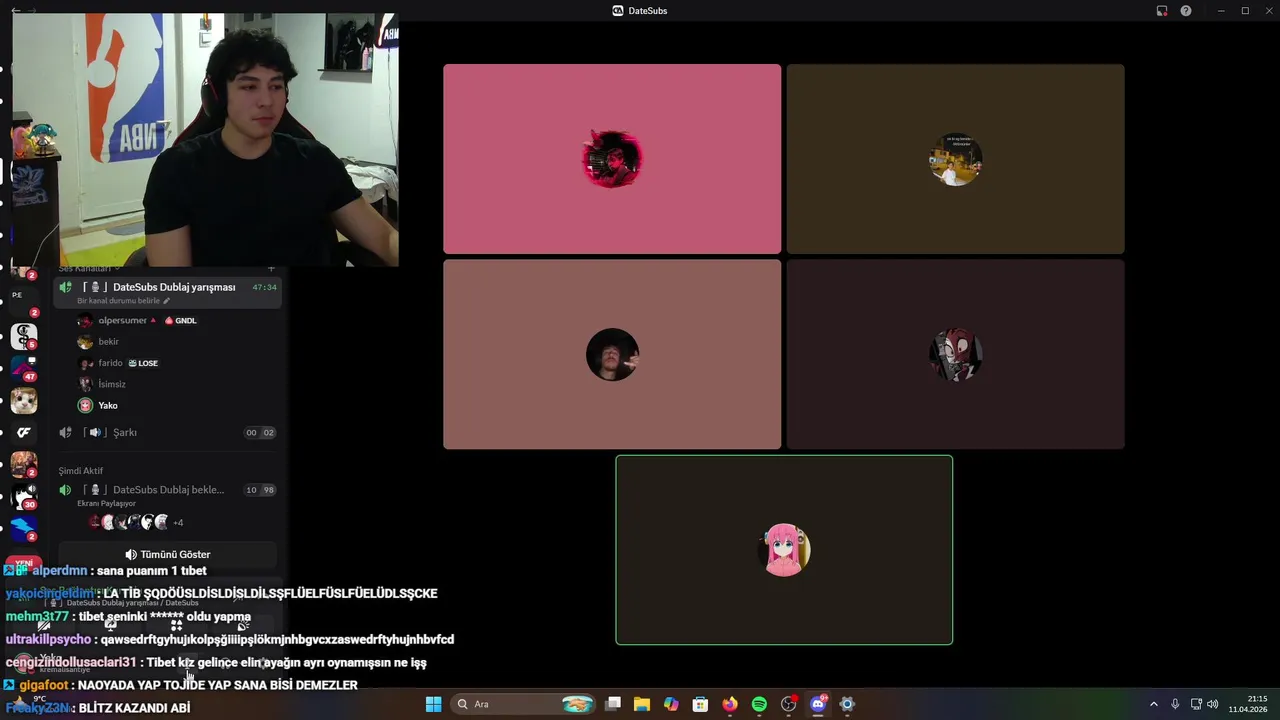Click the 10 98 user count badge

tap(260, 490)
